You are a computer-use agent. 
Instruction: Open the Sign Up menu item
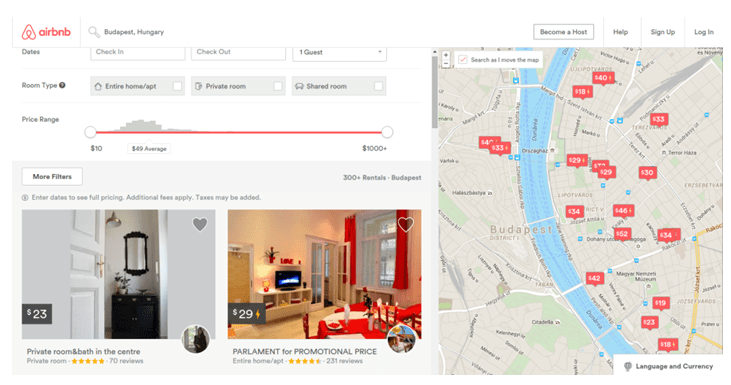pyautogui.click(x=662, y=32)
